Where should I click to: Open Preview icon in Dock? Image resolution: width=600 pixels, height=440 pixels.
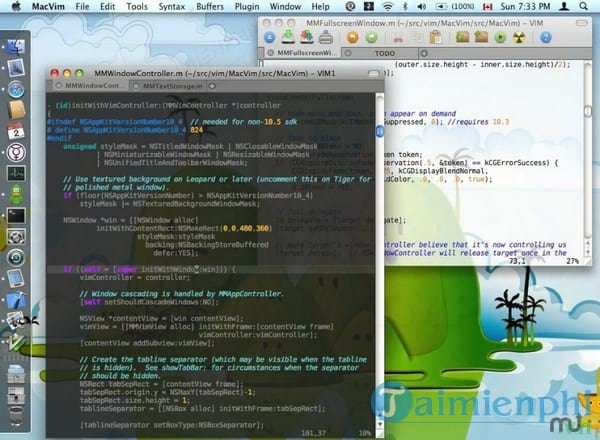coord(16,321)
